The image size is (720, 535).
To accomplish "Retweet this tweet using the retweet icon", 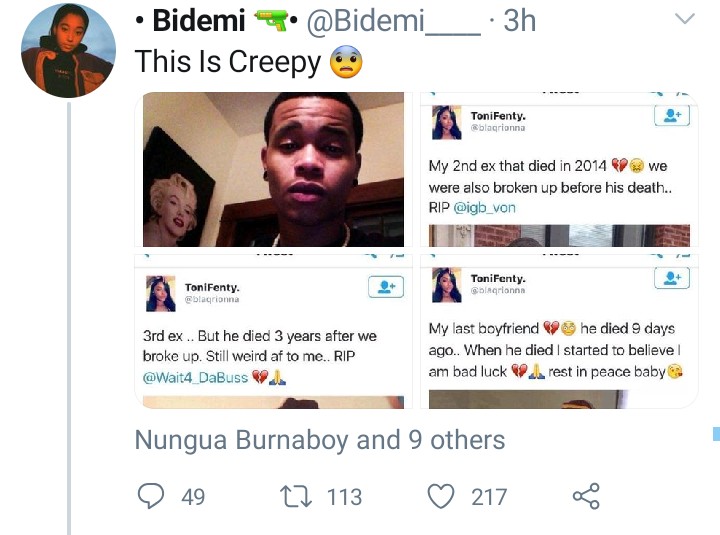I will coord(294,495).
